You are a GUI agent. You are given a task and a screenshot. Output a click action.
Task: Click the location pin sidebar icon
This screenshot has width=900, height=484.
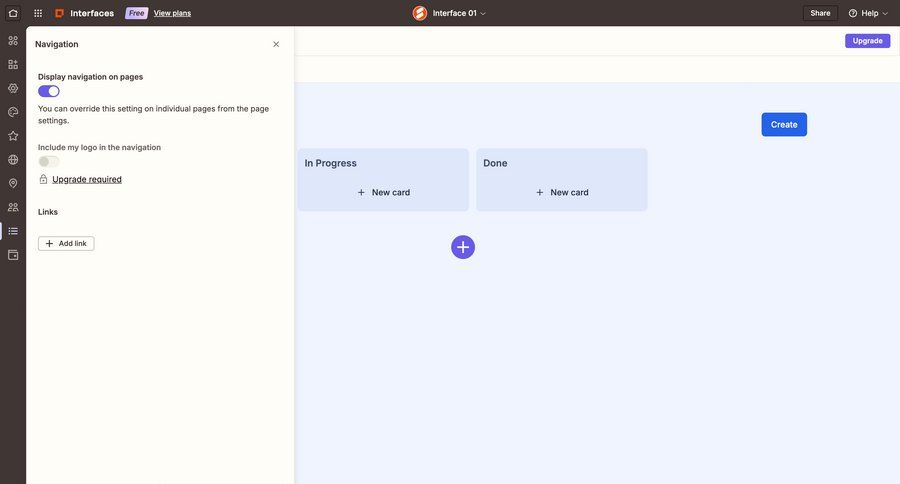click(13, 183)
